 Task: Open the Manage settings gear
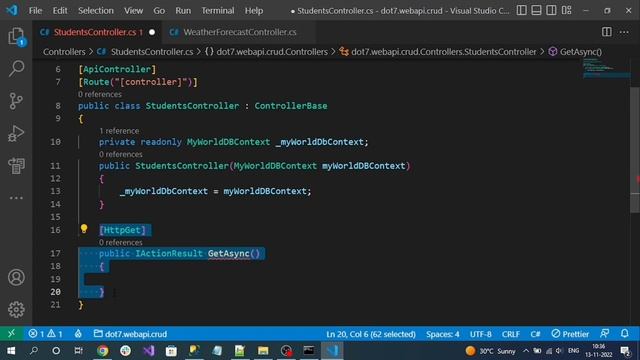click(16, 309)
